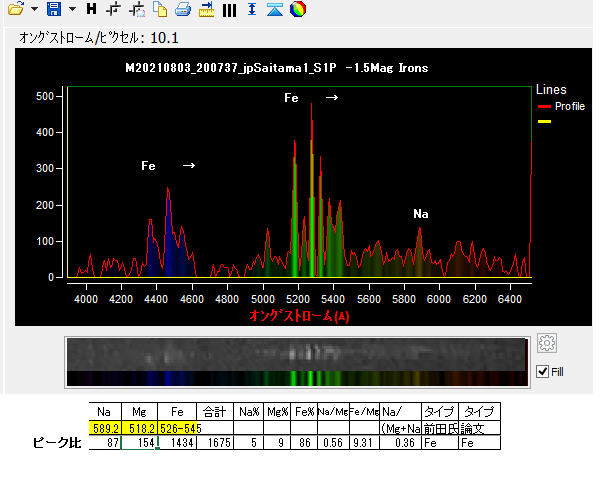Click the yellow line legend entry
Image resolution: width=605 pixels, height=480 pixels.
544,122
